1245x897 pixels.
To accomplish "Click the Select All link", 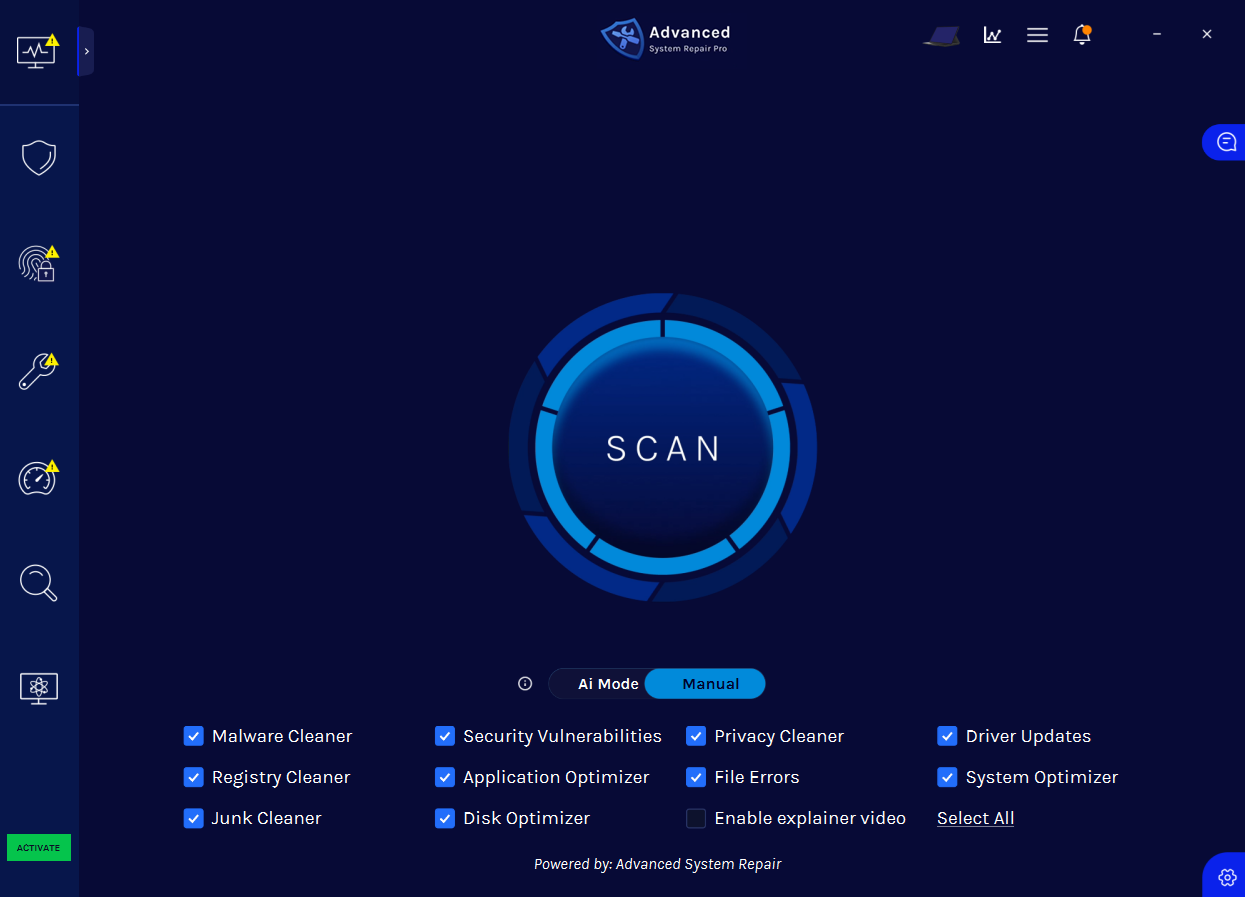I will point(976,818).
